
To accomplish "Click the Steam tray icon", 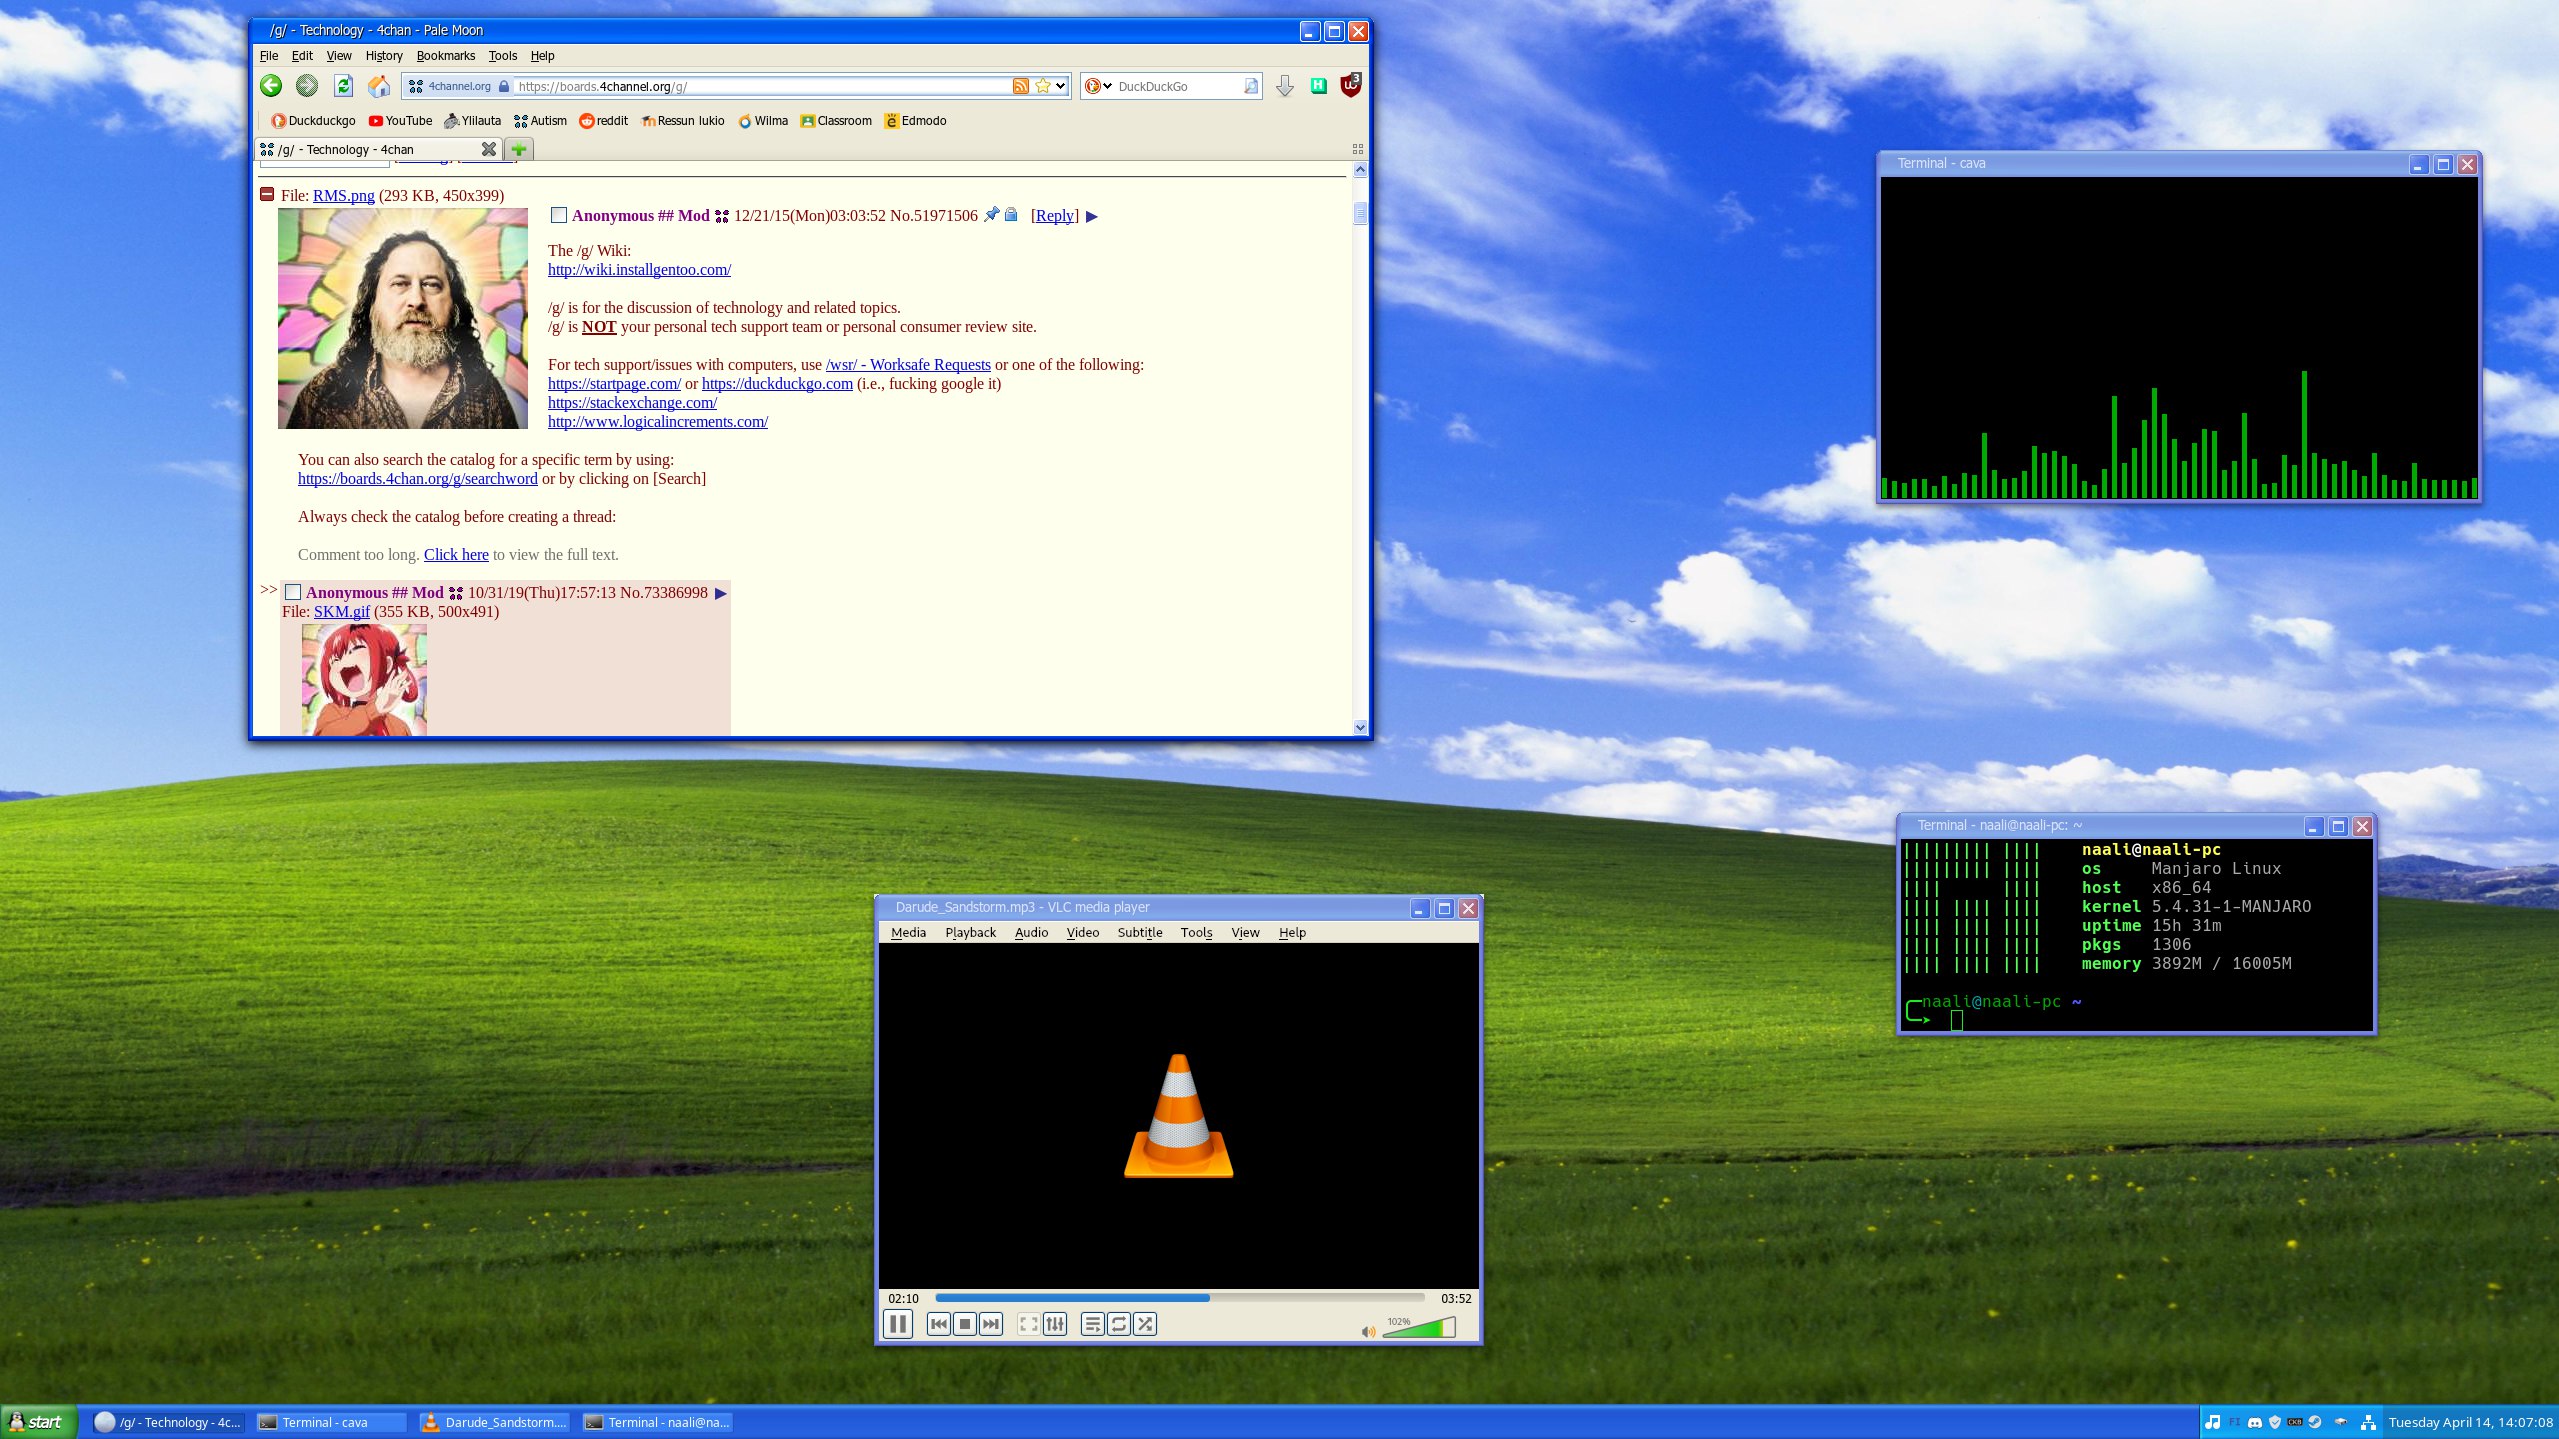I will tap(2314, 1422).
